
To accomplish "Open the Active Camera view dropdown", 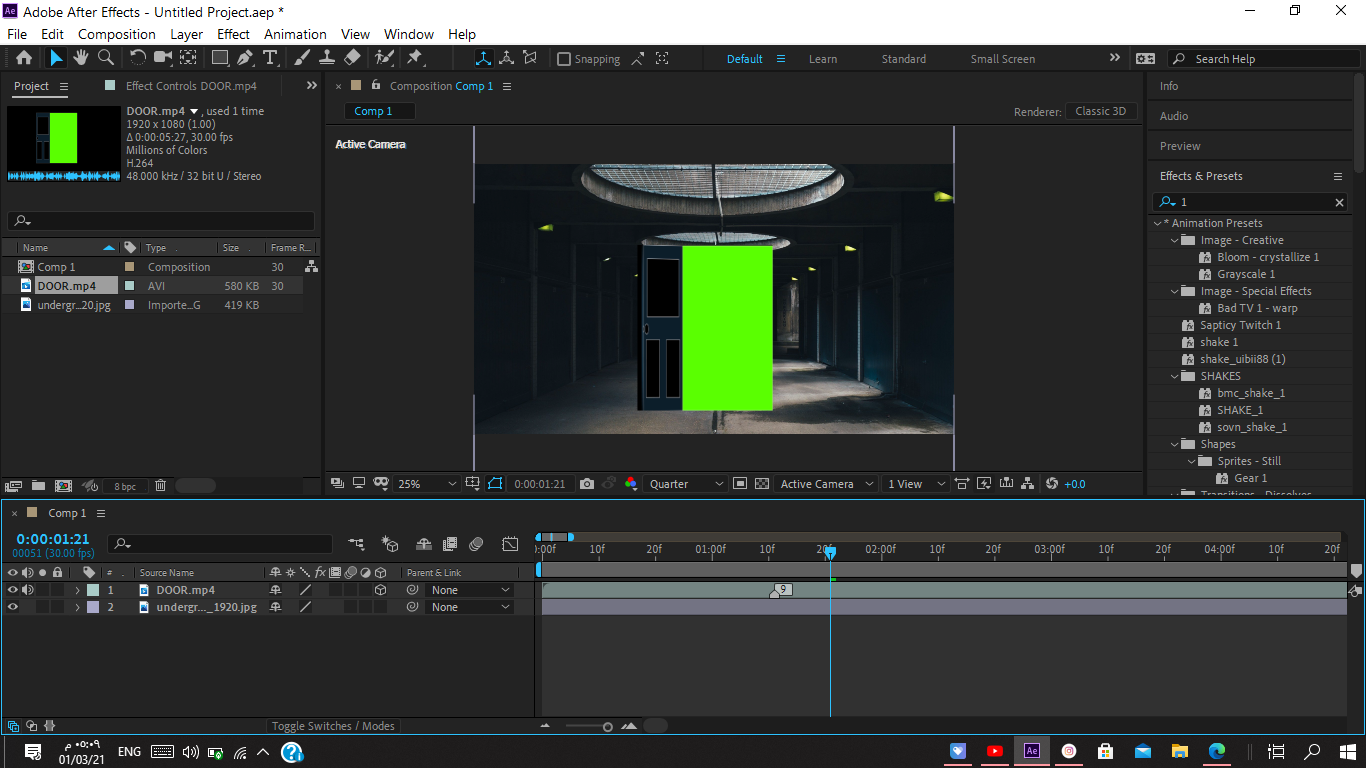I will 826,484.
